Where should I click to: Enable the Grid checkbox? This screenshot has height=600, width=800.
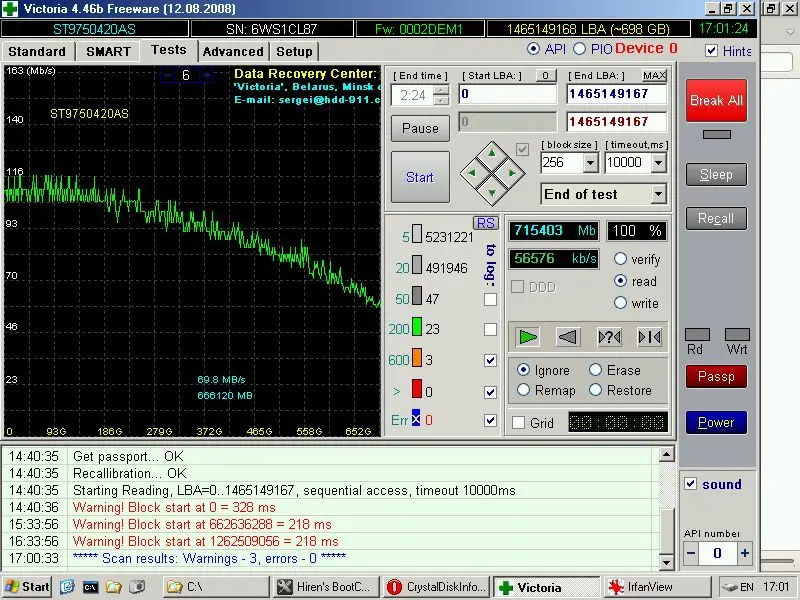pos(518,423)
